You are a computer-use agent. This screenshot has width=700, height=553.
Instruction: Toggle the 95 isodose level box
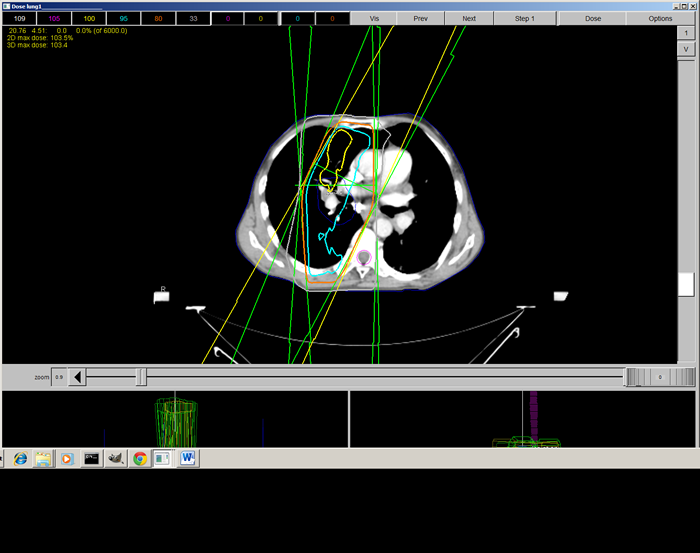click(x=124, y=18)
